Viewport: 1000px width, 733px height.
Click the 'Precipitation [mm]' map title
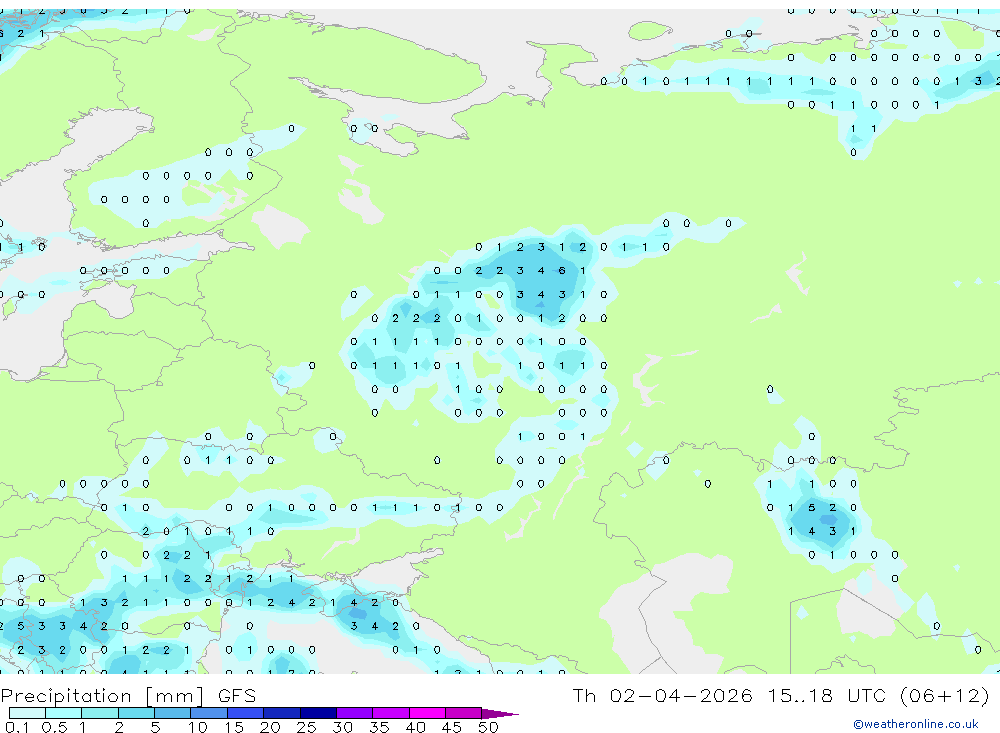[102, 695]
